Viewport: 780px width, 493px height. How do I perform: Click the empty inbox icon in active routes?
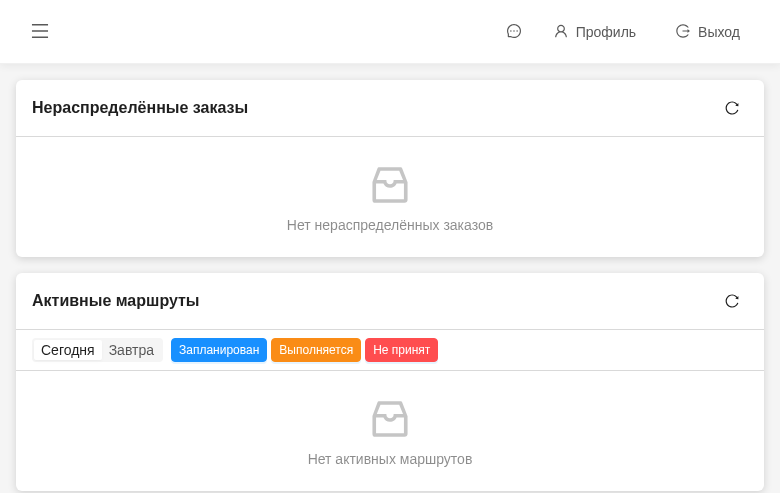390,419
